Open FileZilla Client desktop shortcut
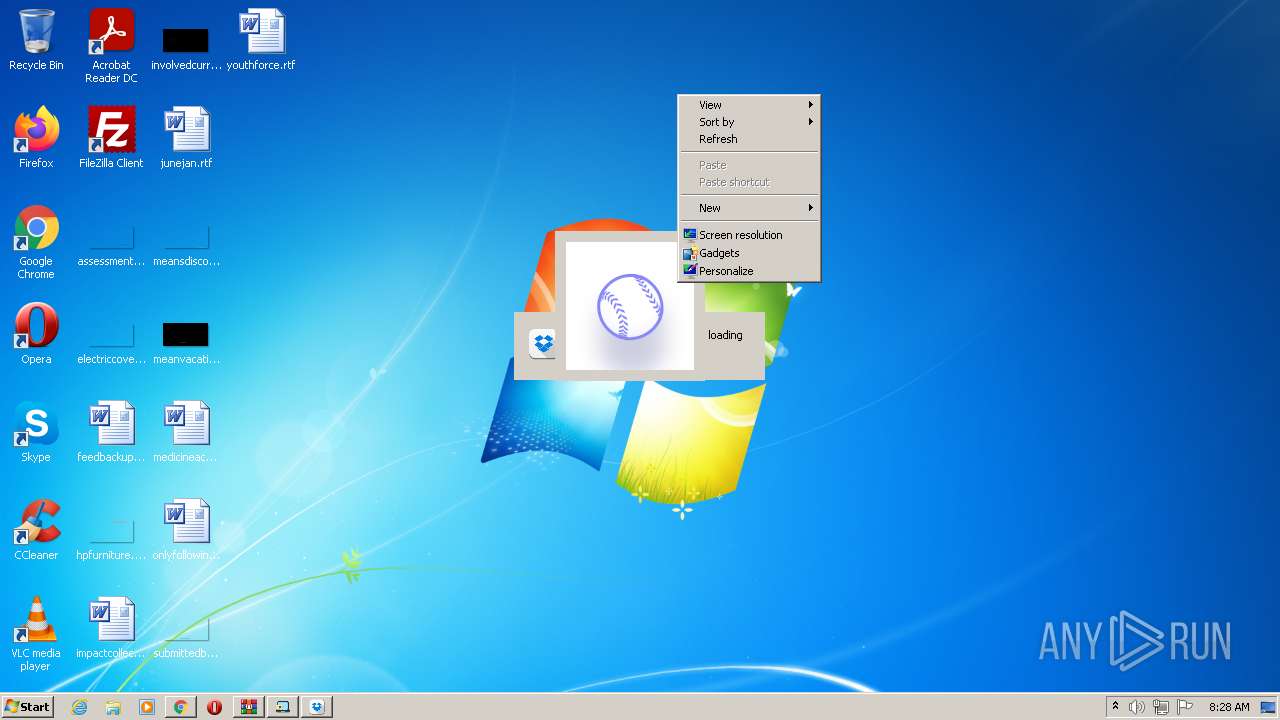Viewport: 1280px width, 720px height. click(x=111, y=138)
